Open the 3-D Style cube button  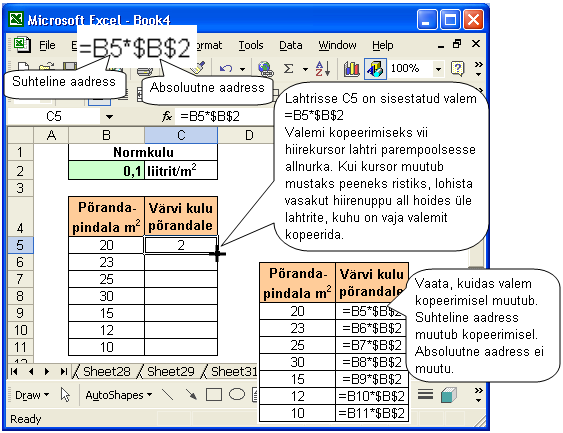448,395
